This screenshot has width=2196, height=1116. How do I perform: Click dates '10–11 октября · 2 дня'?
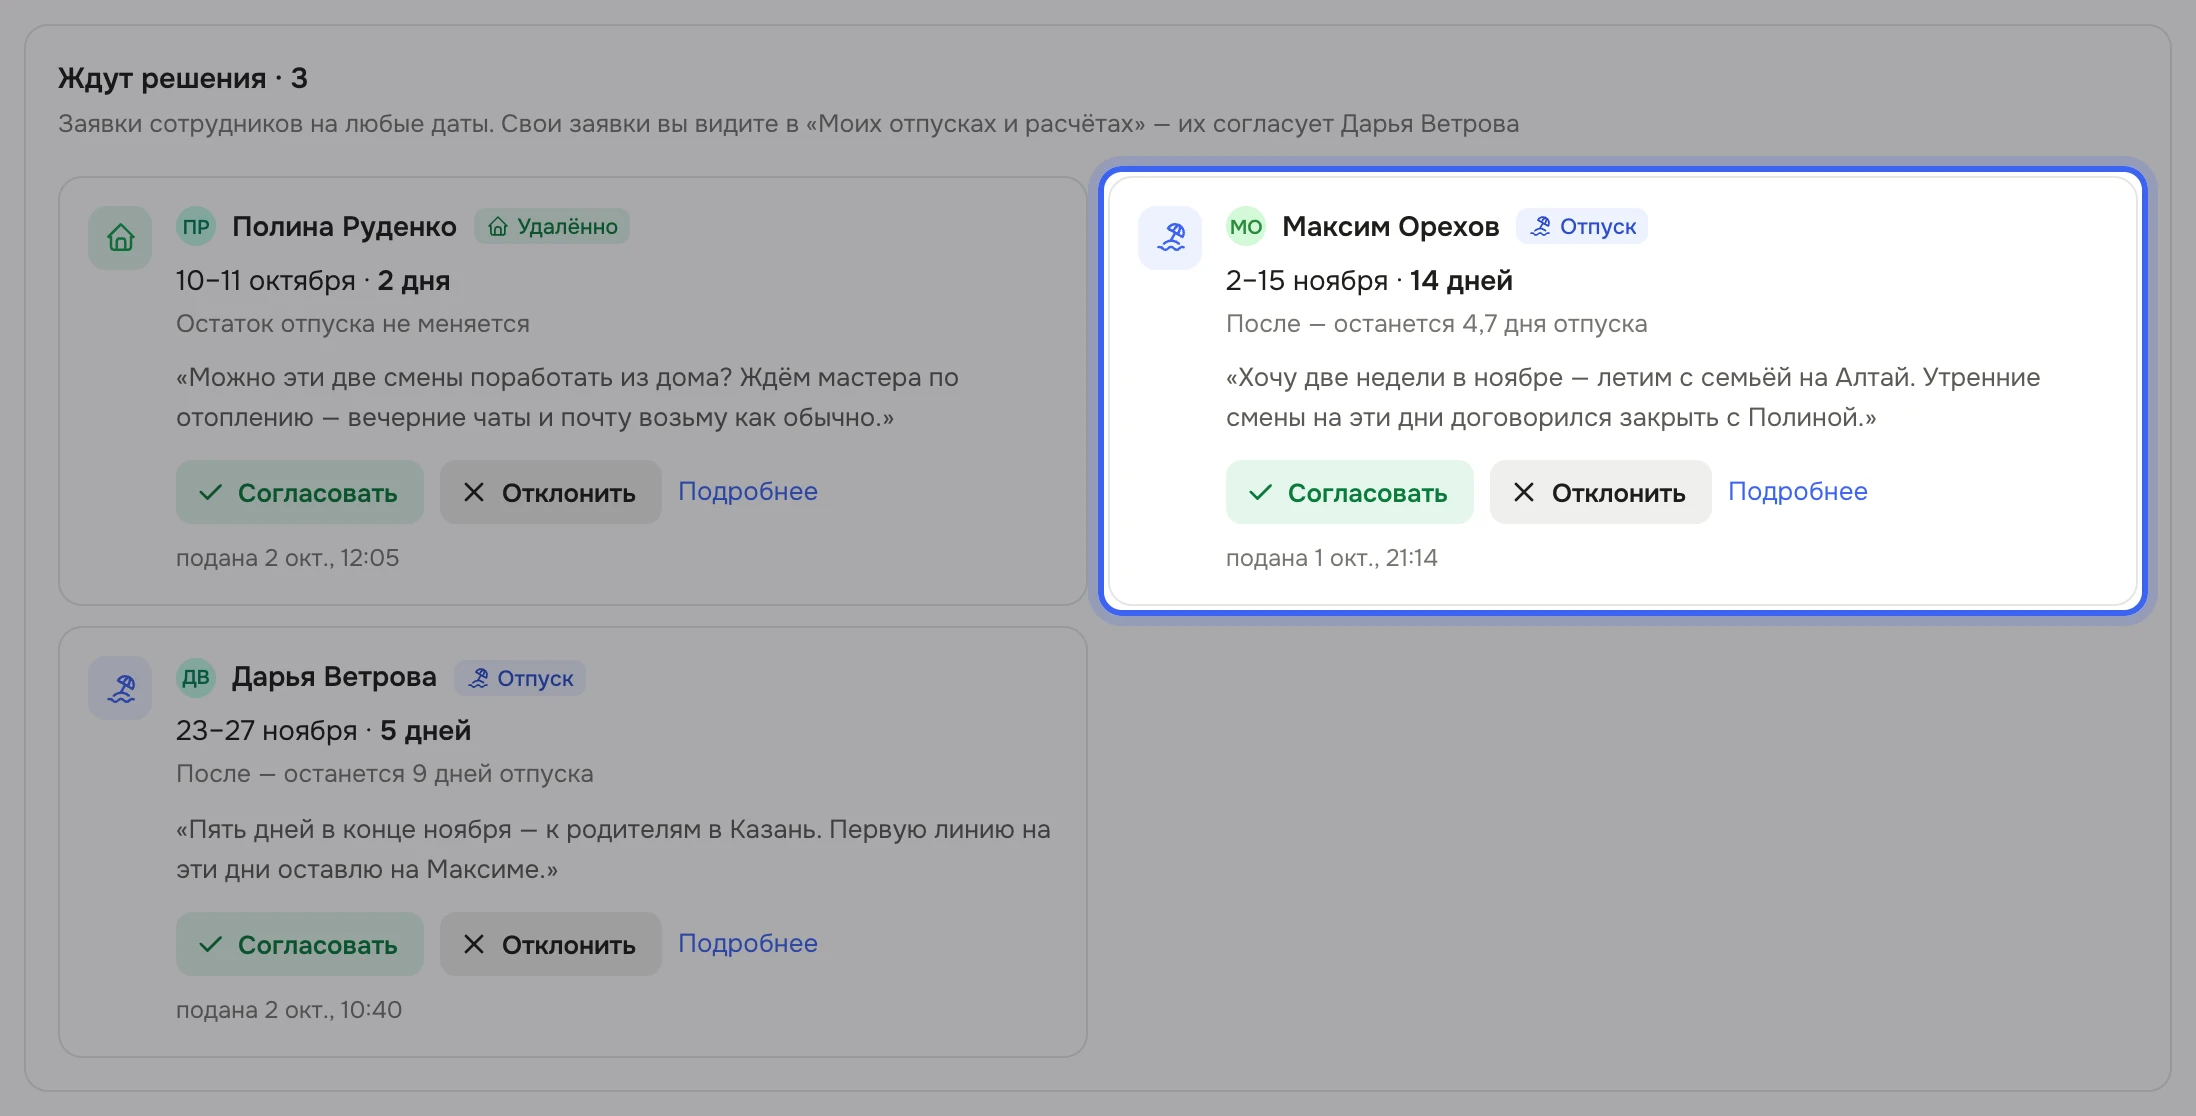tap(313, 281)
